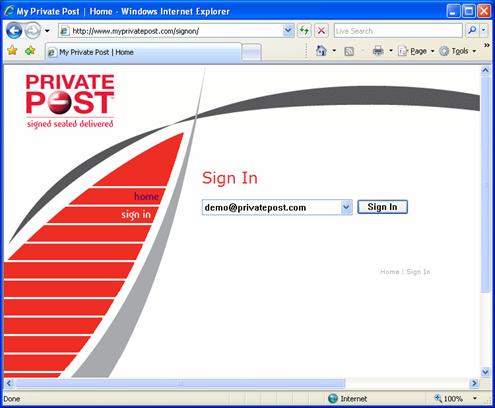Click the browser Back arrow button
This screenshot has height=408, width=495.
click(x=14, y=31)
